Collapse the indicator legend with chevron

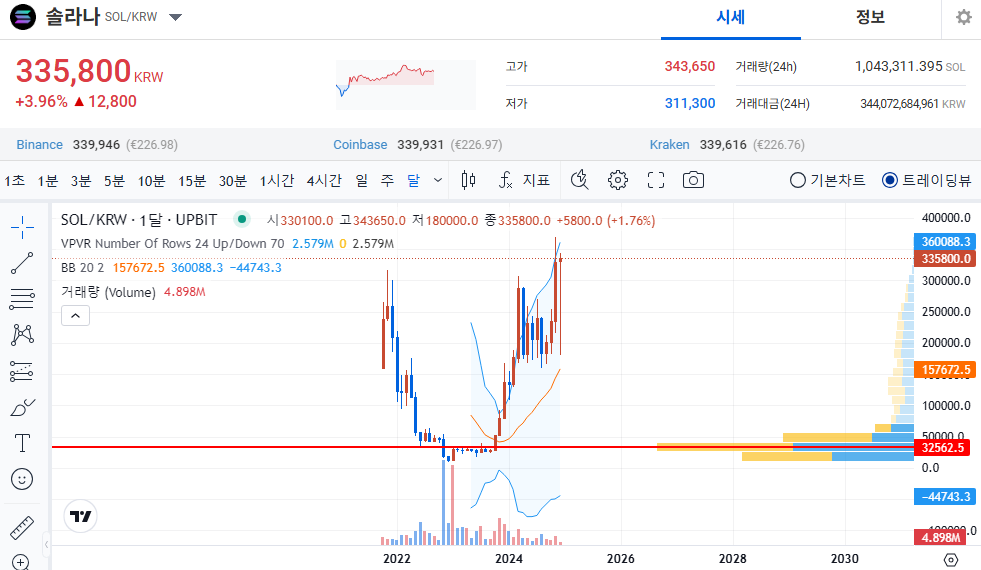pyautogui.click(x=75, y=316)
